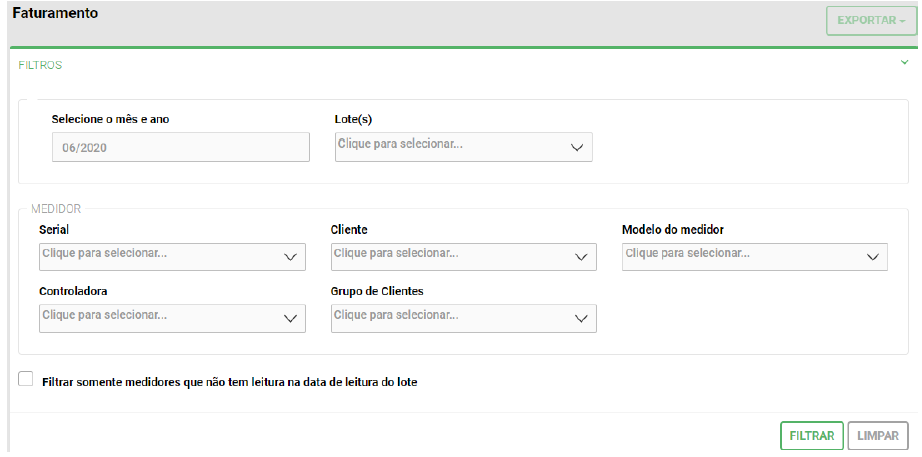Open the Grupo de Clientes selection field
Image resolution: width=922 pixels, height=457 pixels.
pyautogui.click(x=445, y=317)
